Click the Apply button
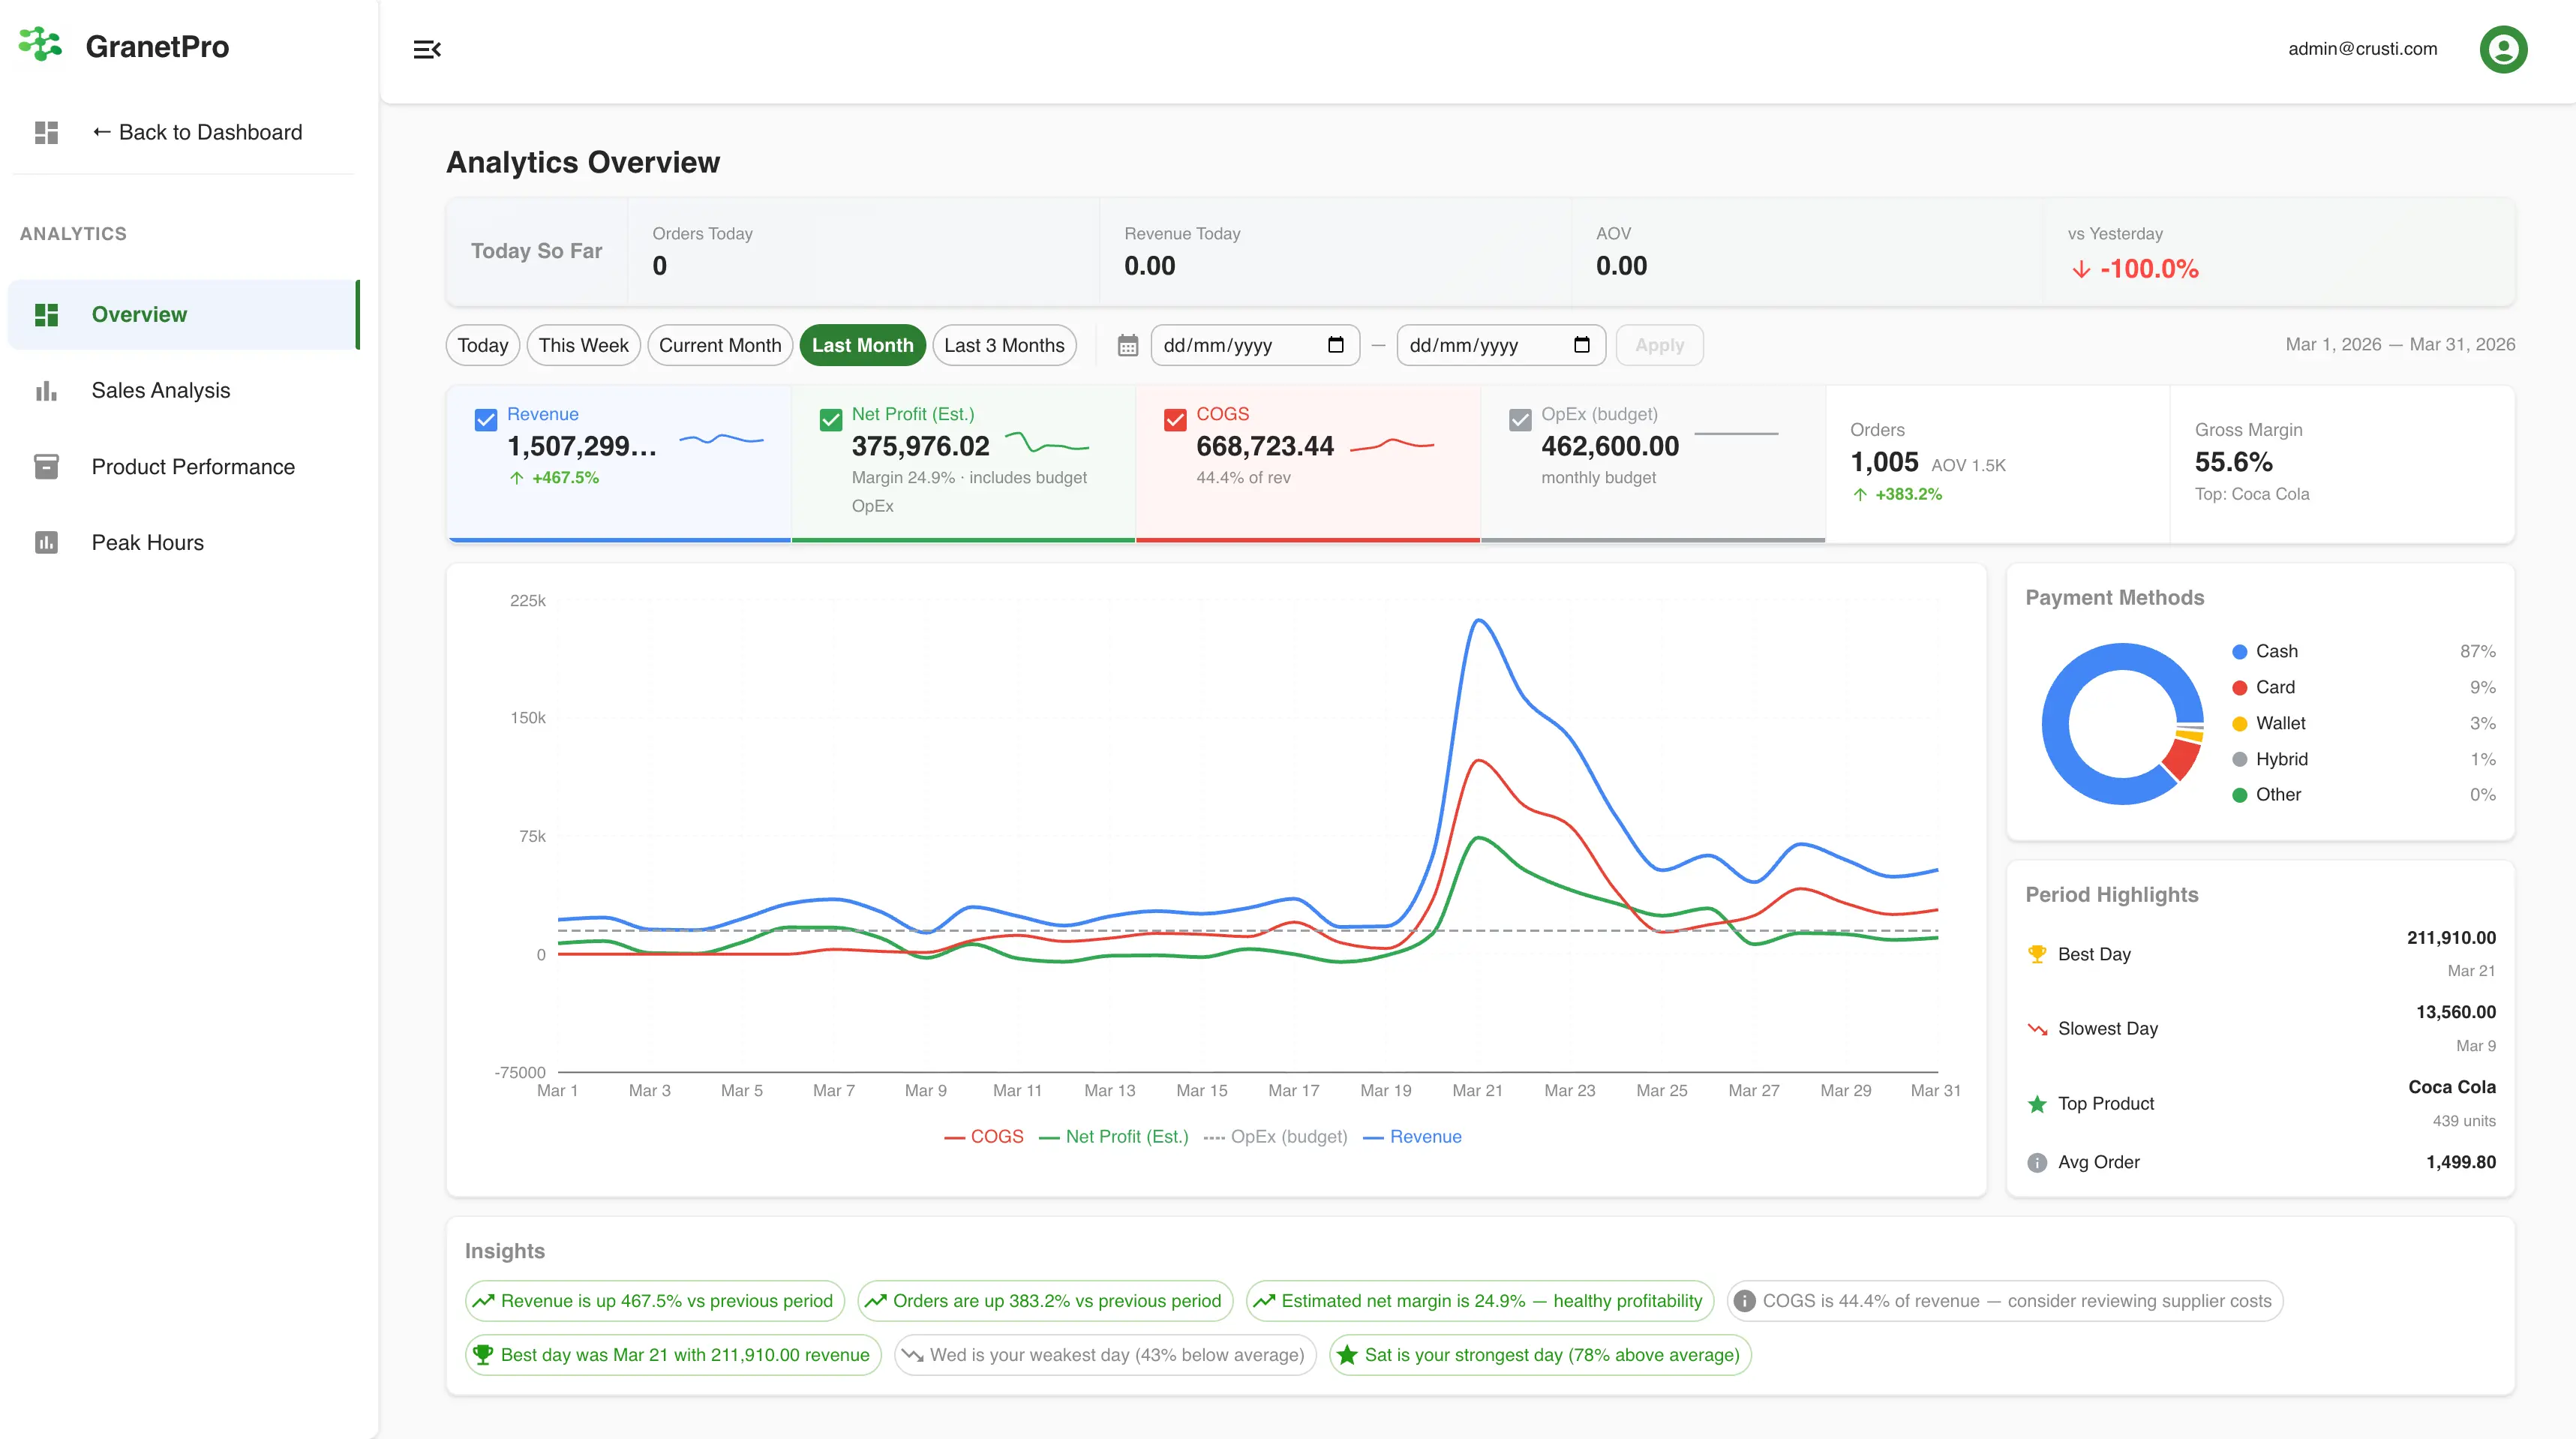Screen dimensions: 2576x1439 coord(1659,345)
